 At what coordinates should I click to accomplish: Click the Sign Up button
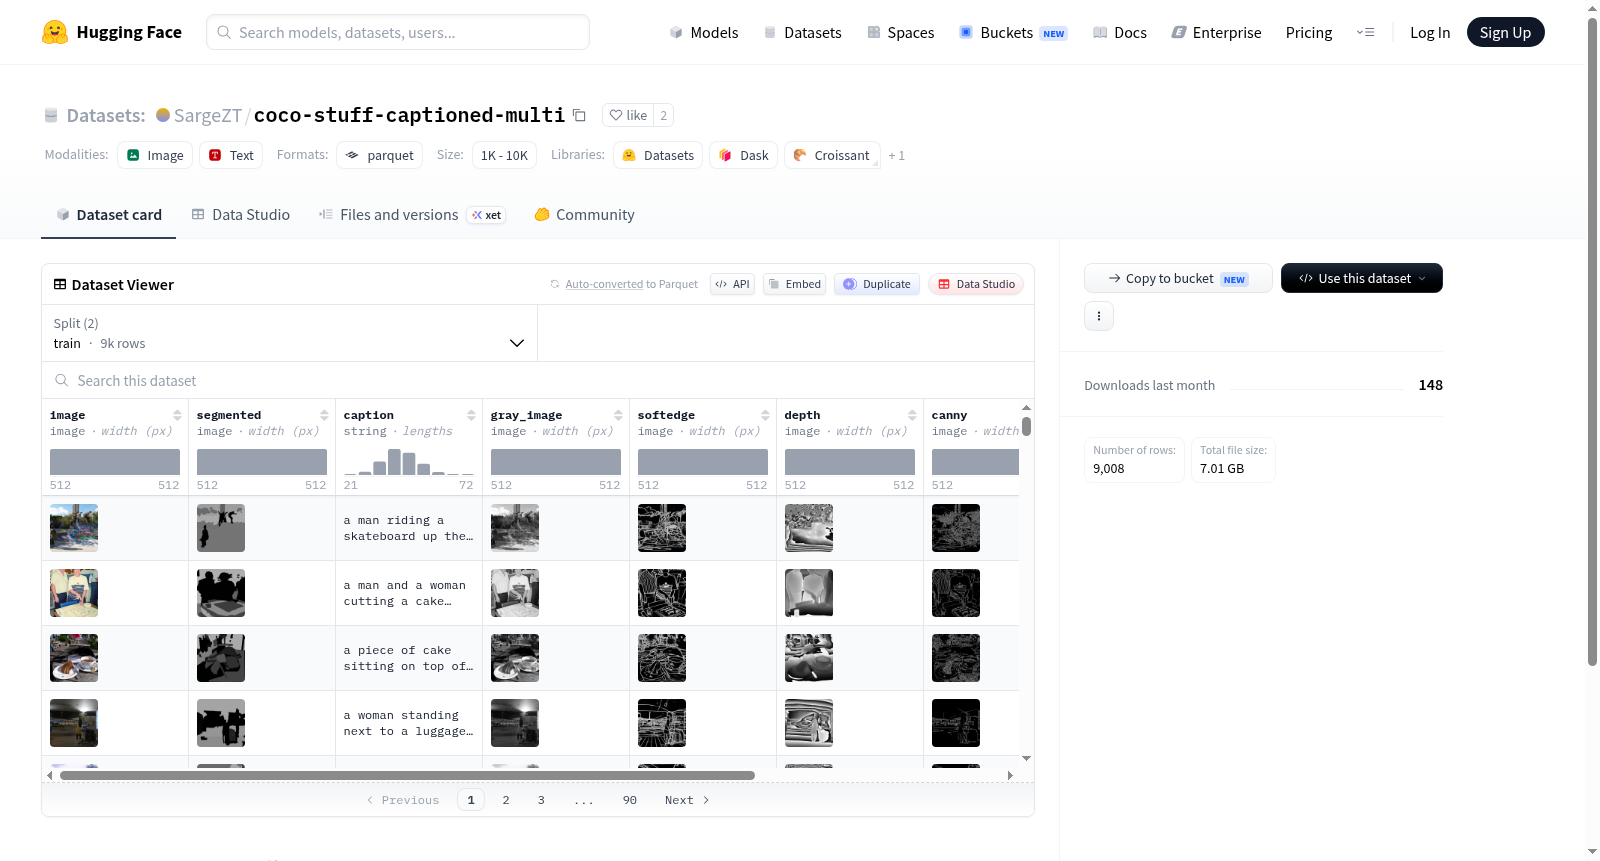pos(1505,32)
